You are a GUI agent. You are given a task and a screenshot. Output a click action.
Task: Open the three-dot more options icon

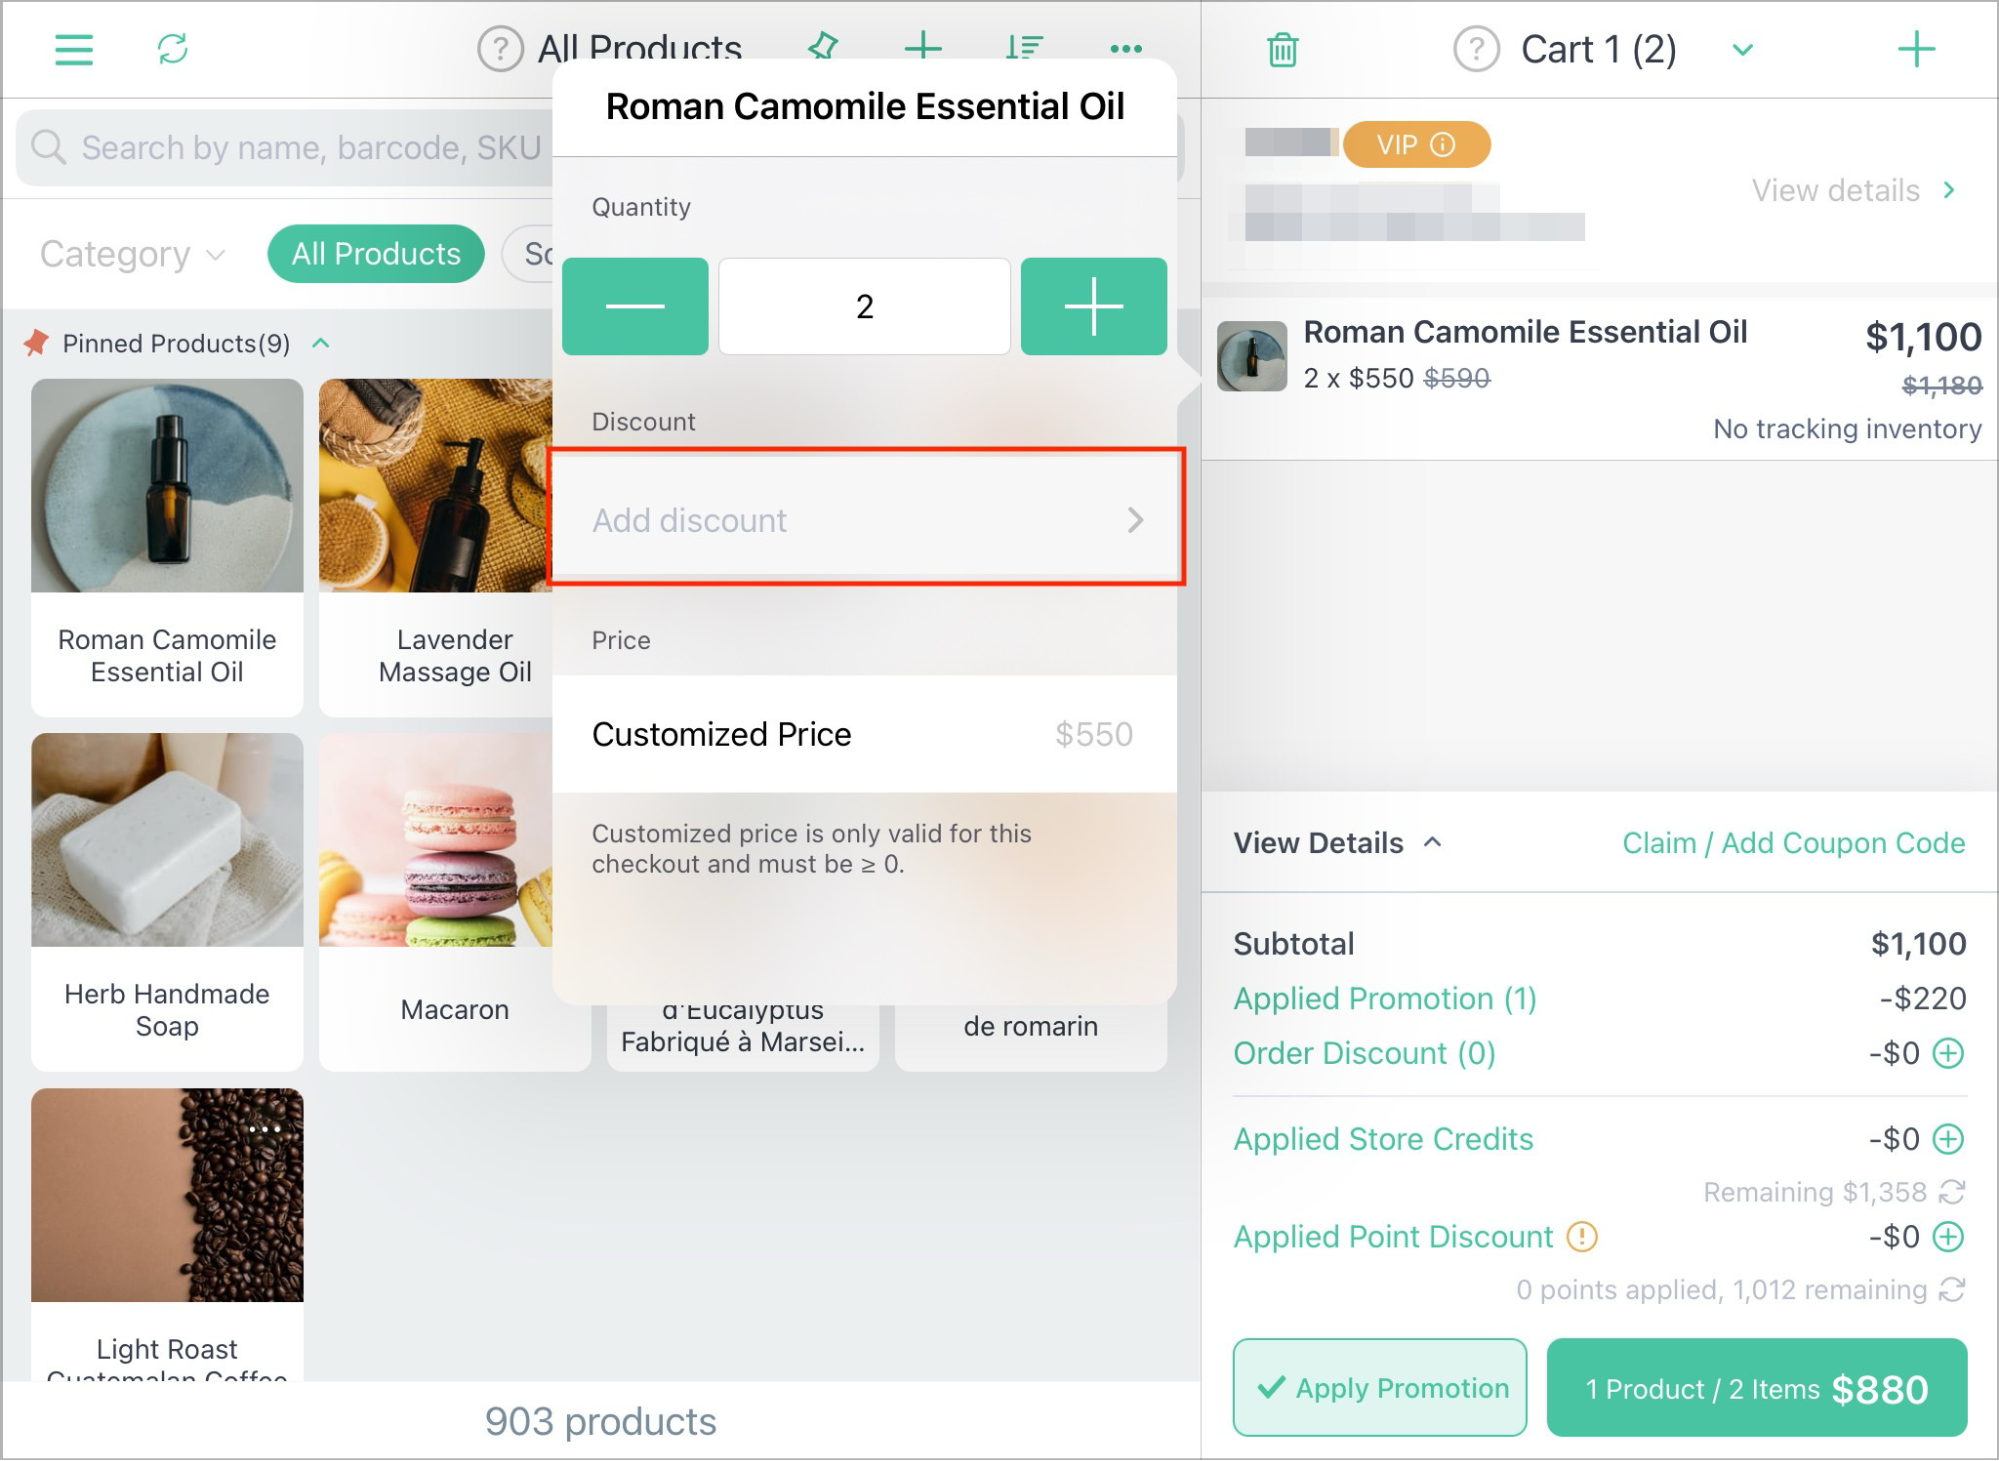pos(1126,48)
